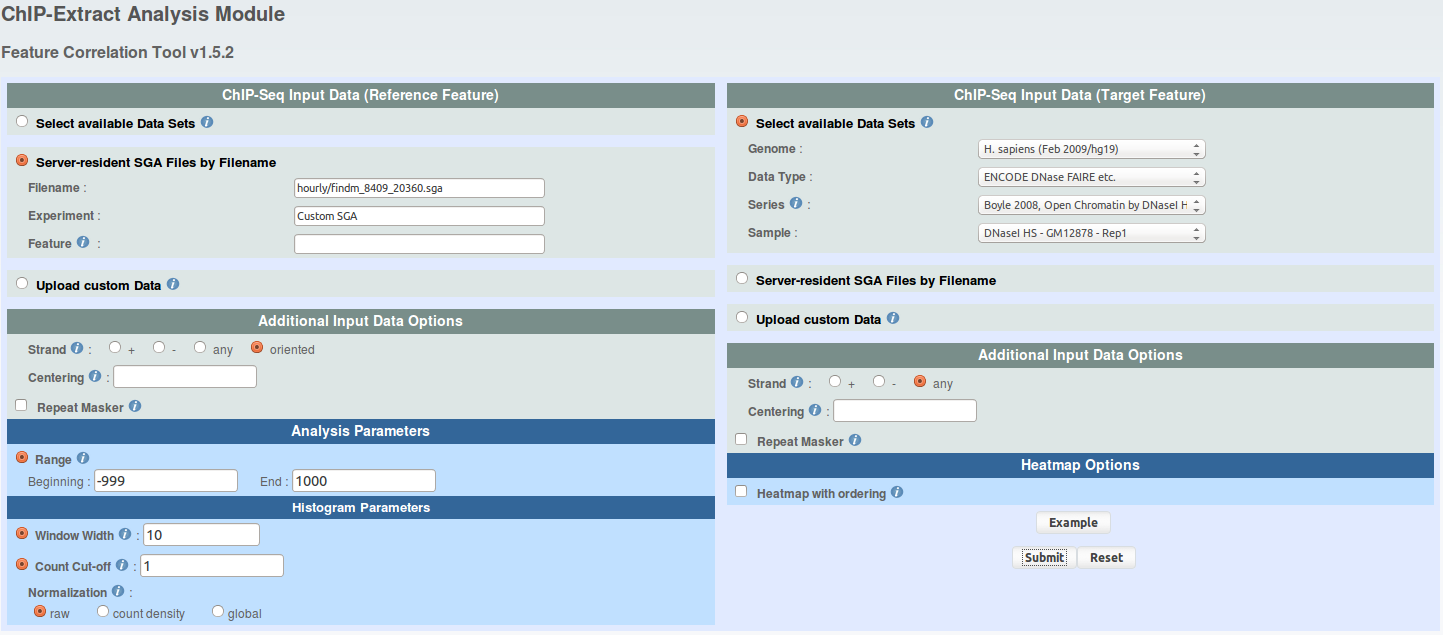This screenshot has height=635, width=1443.
Task: Open info icon next to Window Width
Action: 125,535
